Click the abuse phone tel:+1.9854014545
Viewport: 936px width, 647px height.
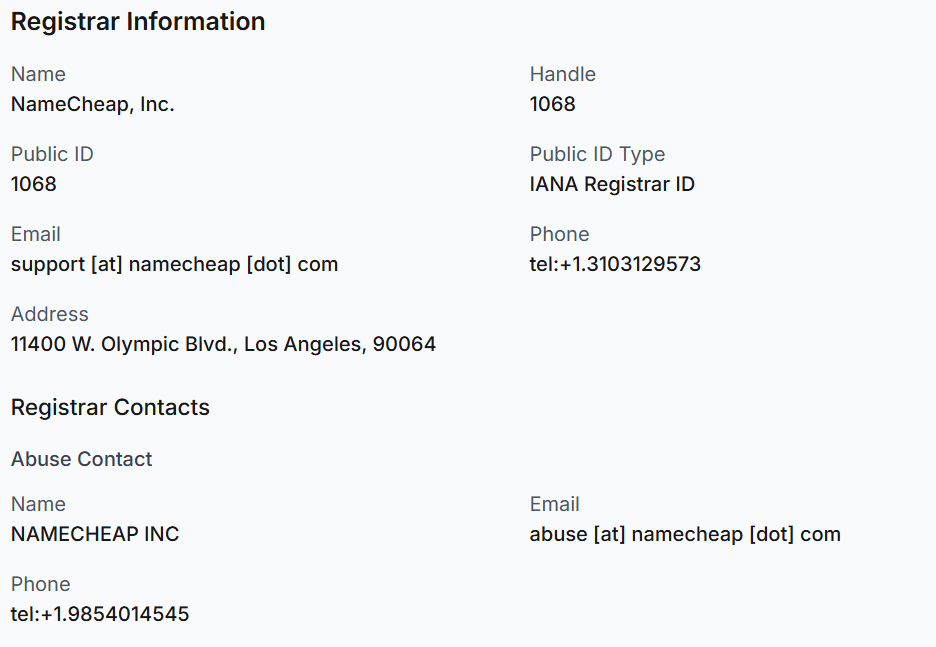click(100, 614)
